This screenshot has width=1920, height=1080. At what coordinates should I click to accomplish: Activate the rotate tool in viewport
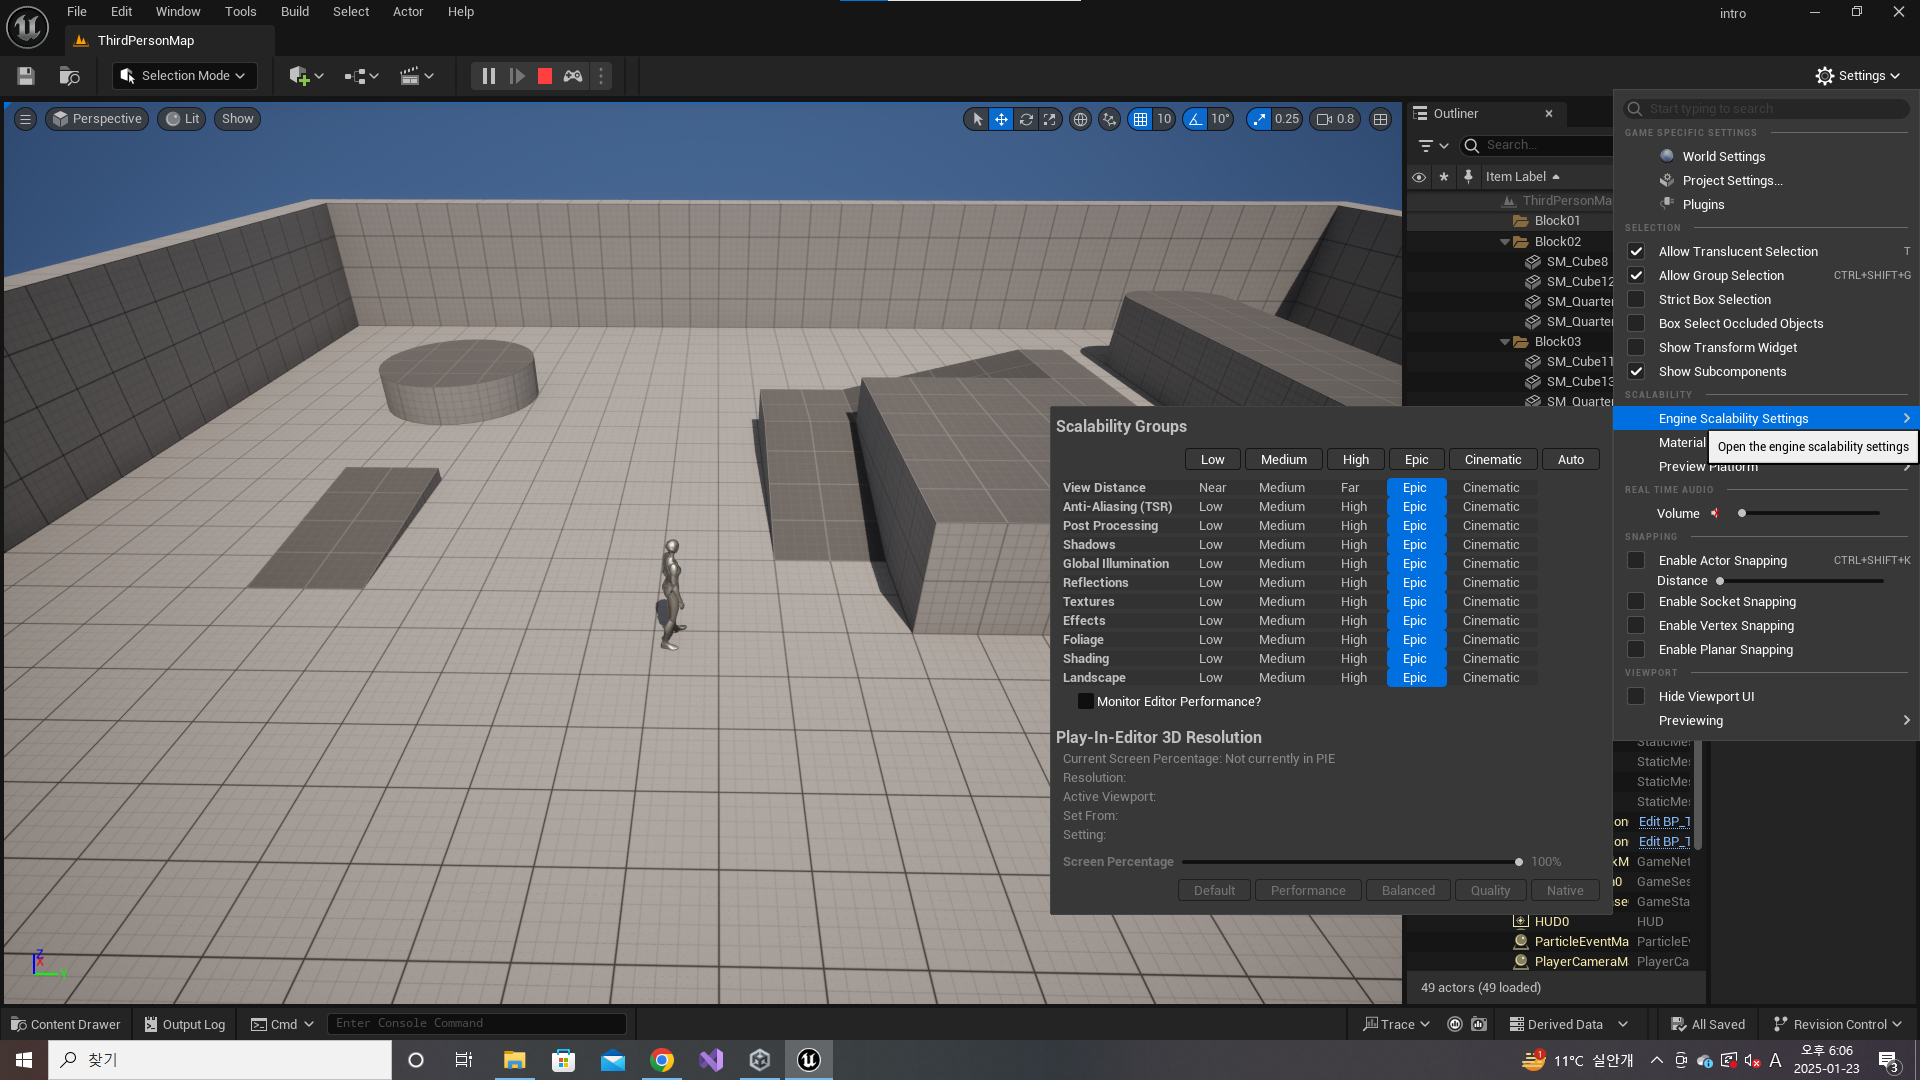[x=1026, y=119]
